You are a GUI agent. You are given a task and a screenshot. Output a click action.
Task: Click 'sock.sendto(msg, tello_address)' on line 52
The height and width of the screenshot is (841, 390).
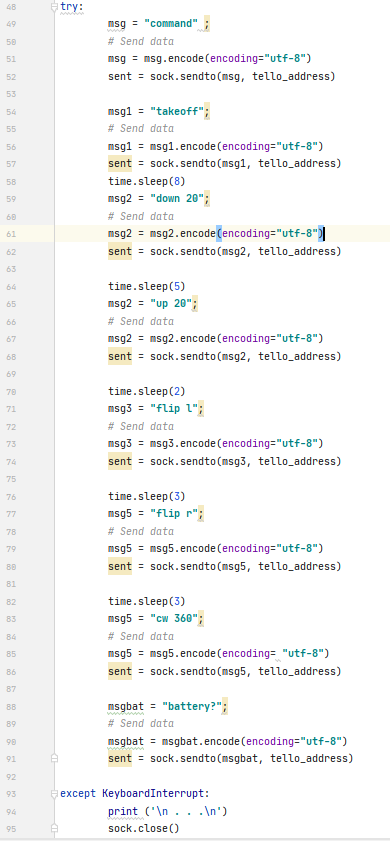(242, 76)
